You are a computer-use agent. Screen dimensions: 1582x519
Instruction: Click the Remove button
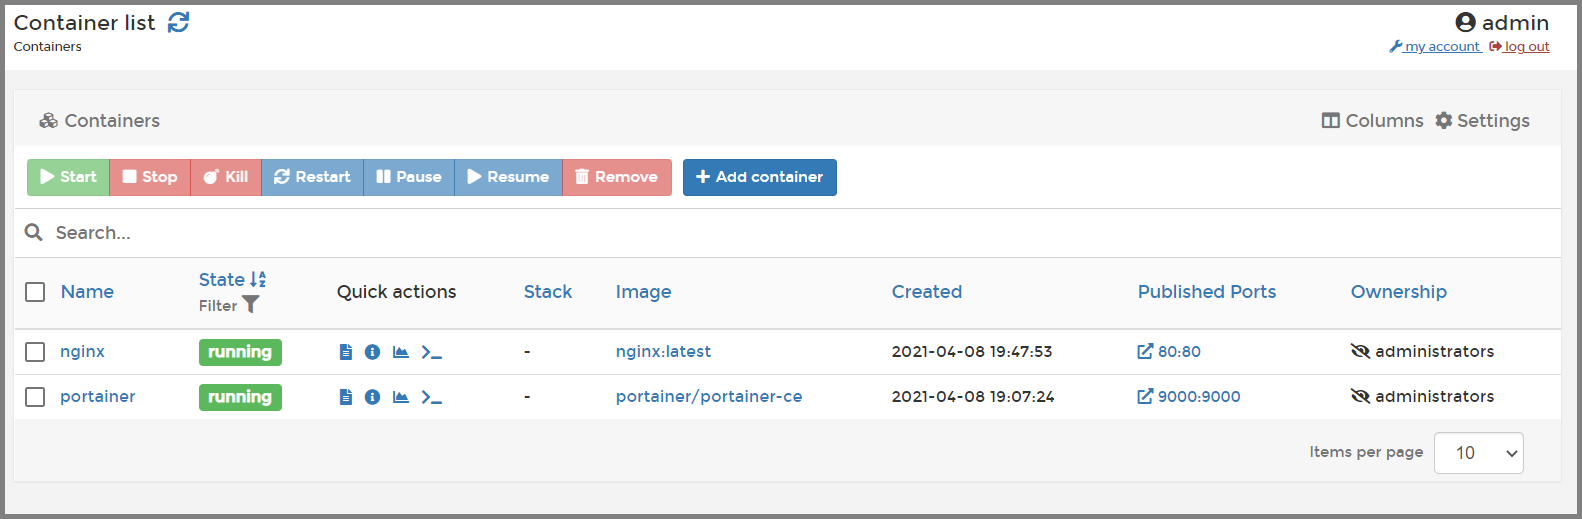(x=617, y=177)
